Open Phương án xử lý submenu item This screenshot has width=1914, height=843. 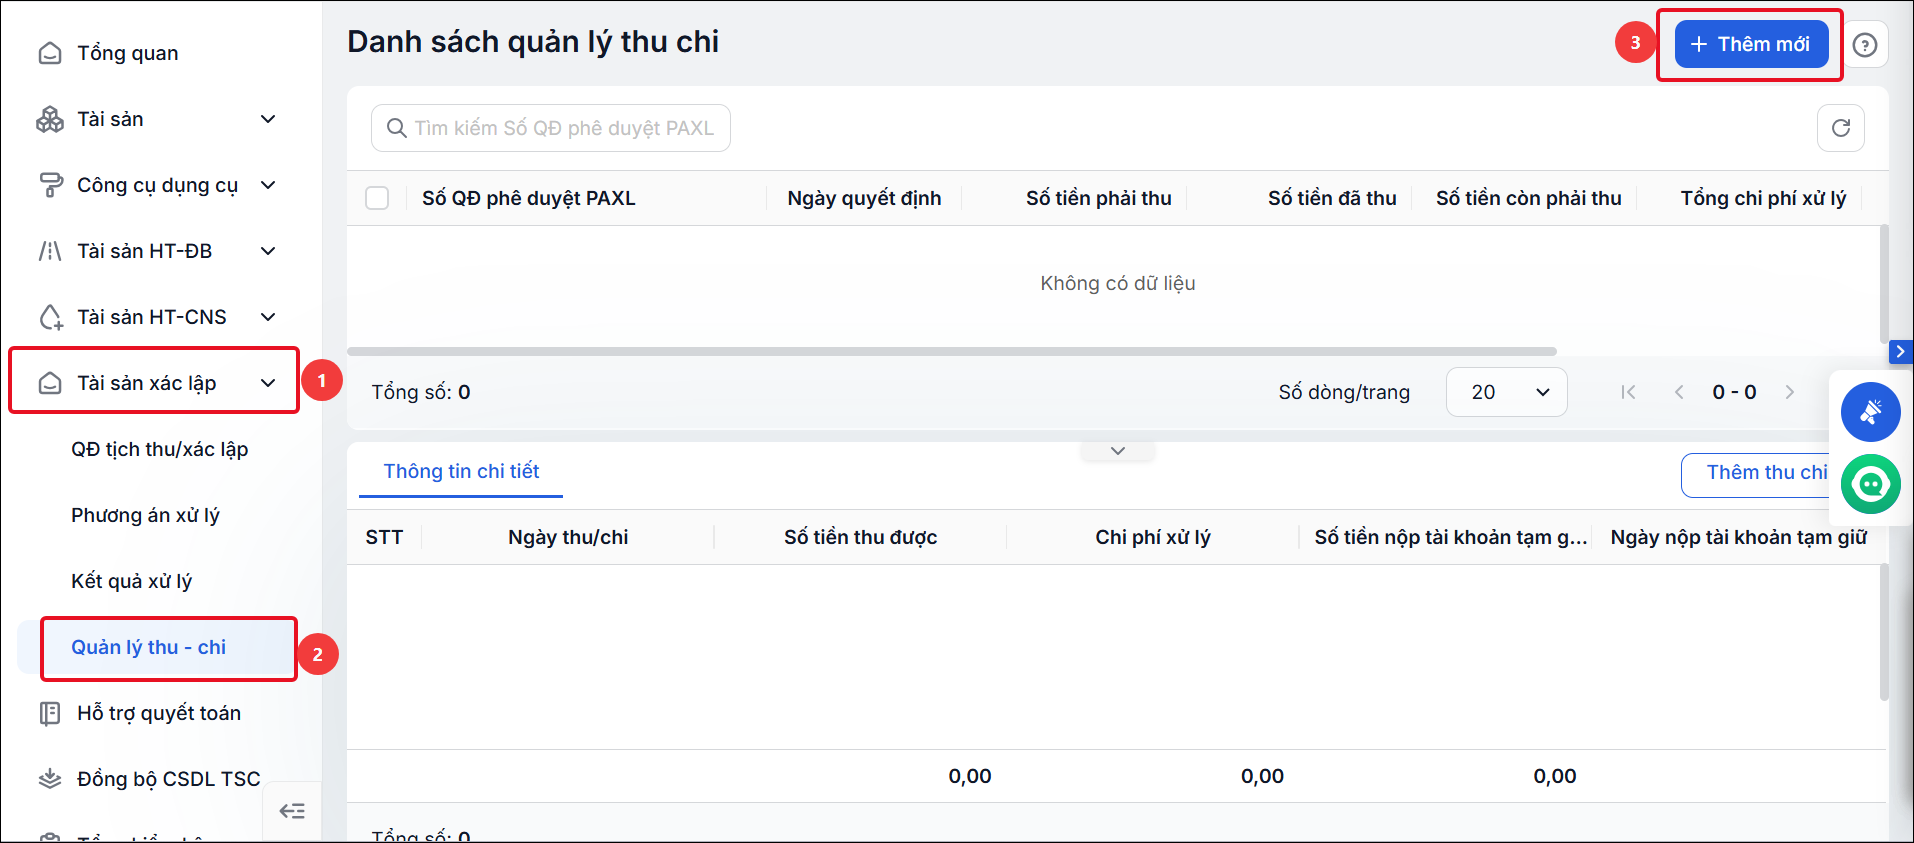click(x=146, y=515)
